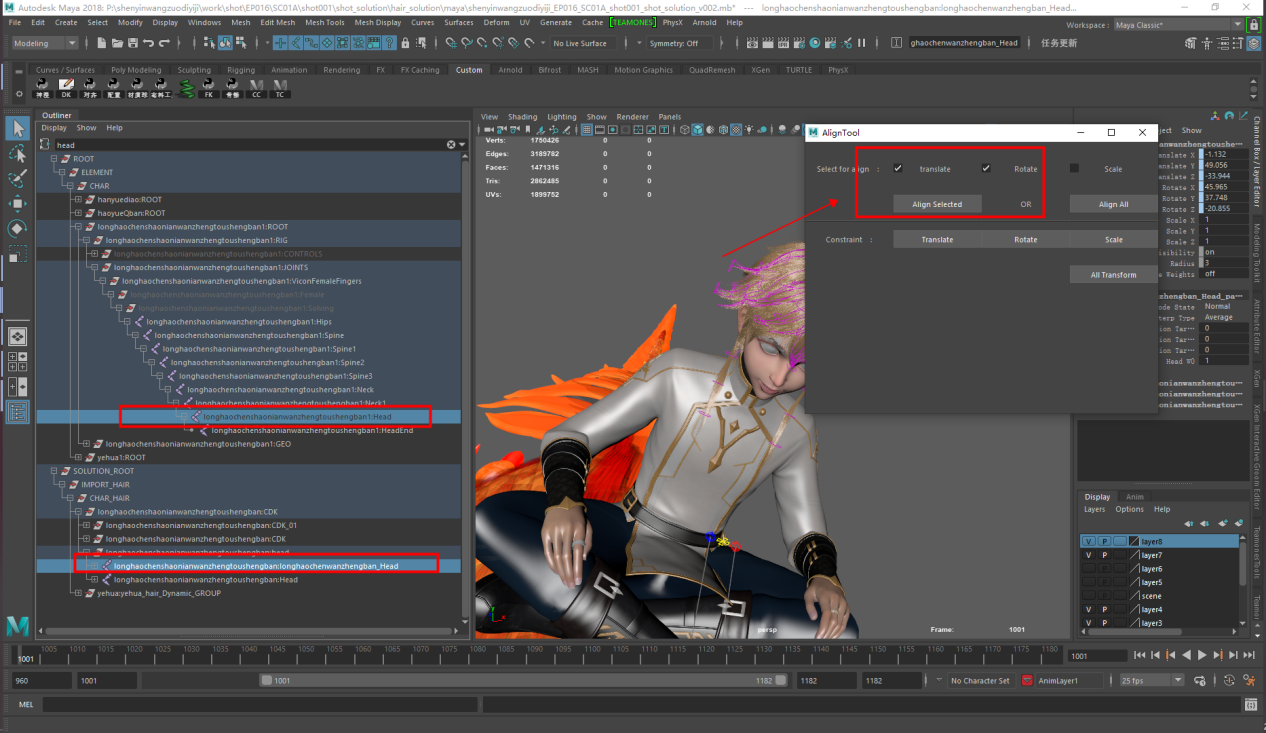
Task: Run the FK custom shelf script
Action: 208,88
